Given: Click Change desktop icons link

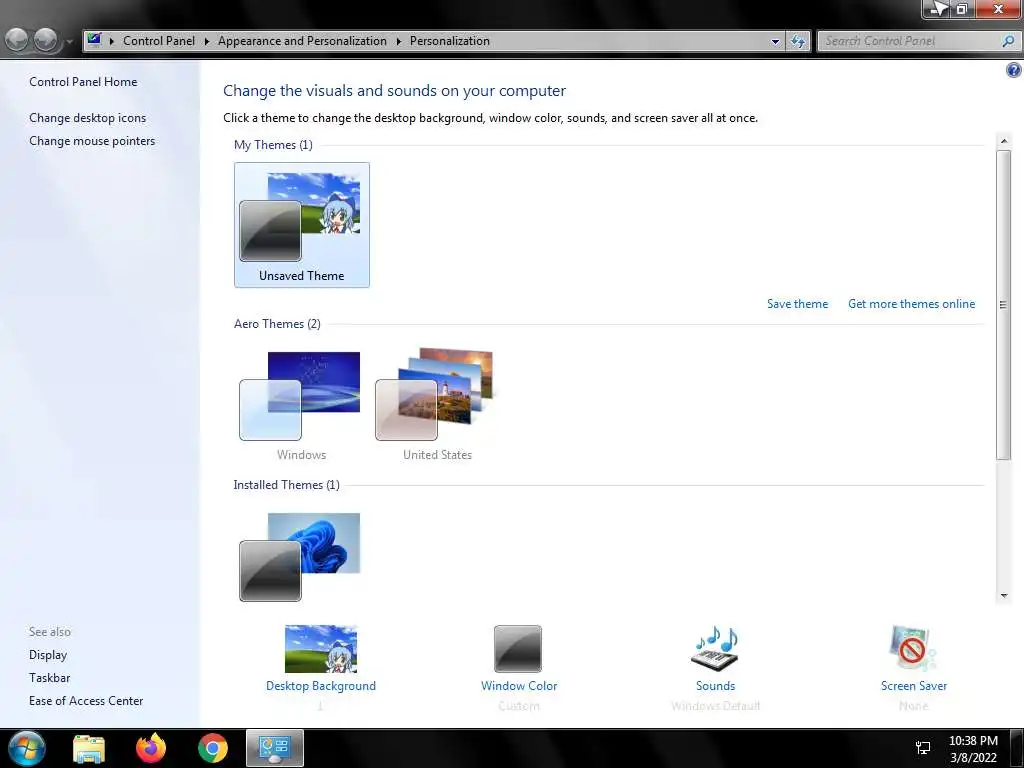Looking at the screenshot, I should (x=88, y=118).
